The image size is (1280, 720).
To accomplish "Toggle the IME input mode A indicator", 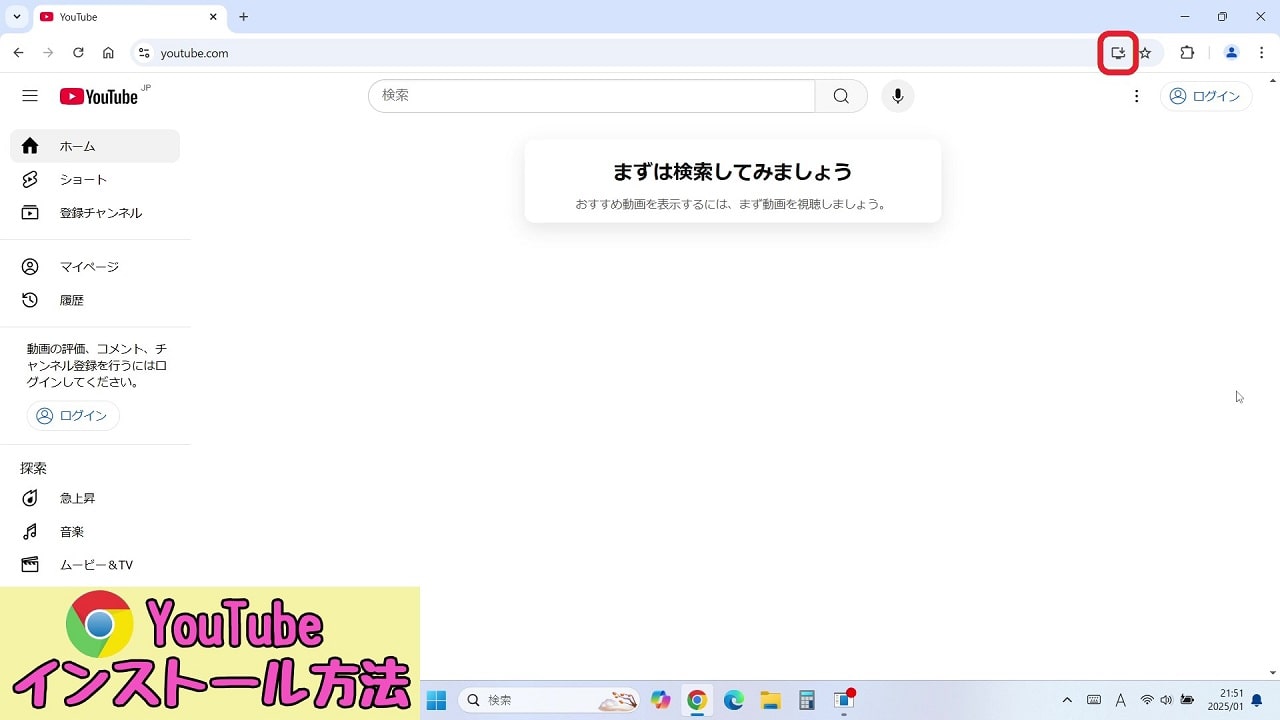I will [1120, 700].
